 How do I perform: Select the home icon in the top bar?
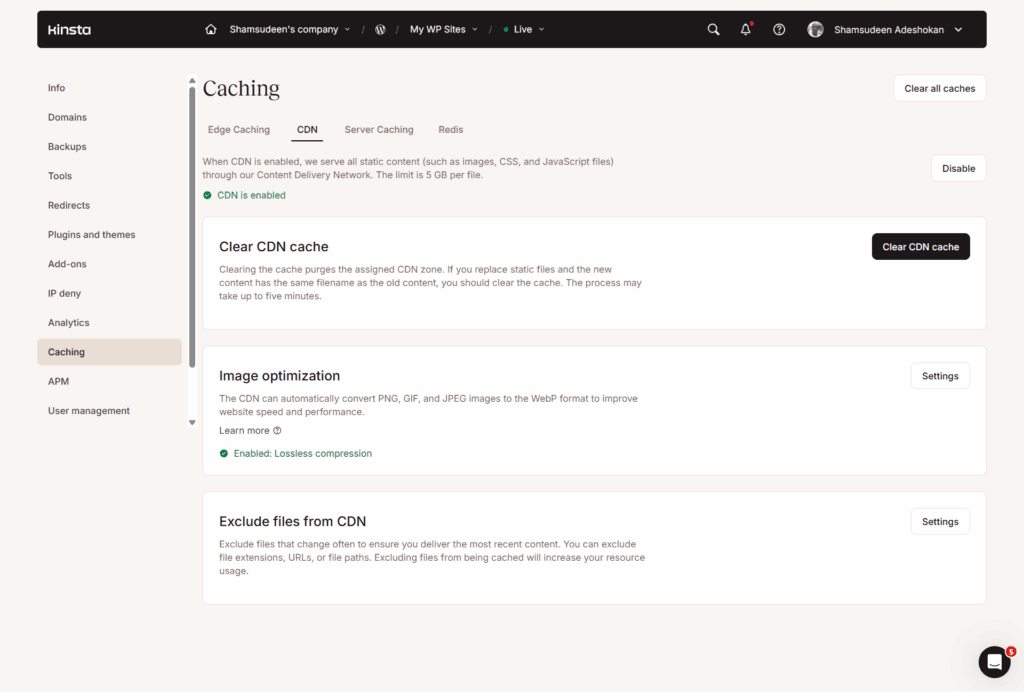click(210, 29)
